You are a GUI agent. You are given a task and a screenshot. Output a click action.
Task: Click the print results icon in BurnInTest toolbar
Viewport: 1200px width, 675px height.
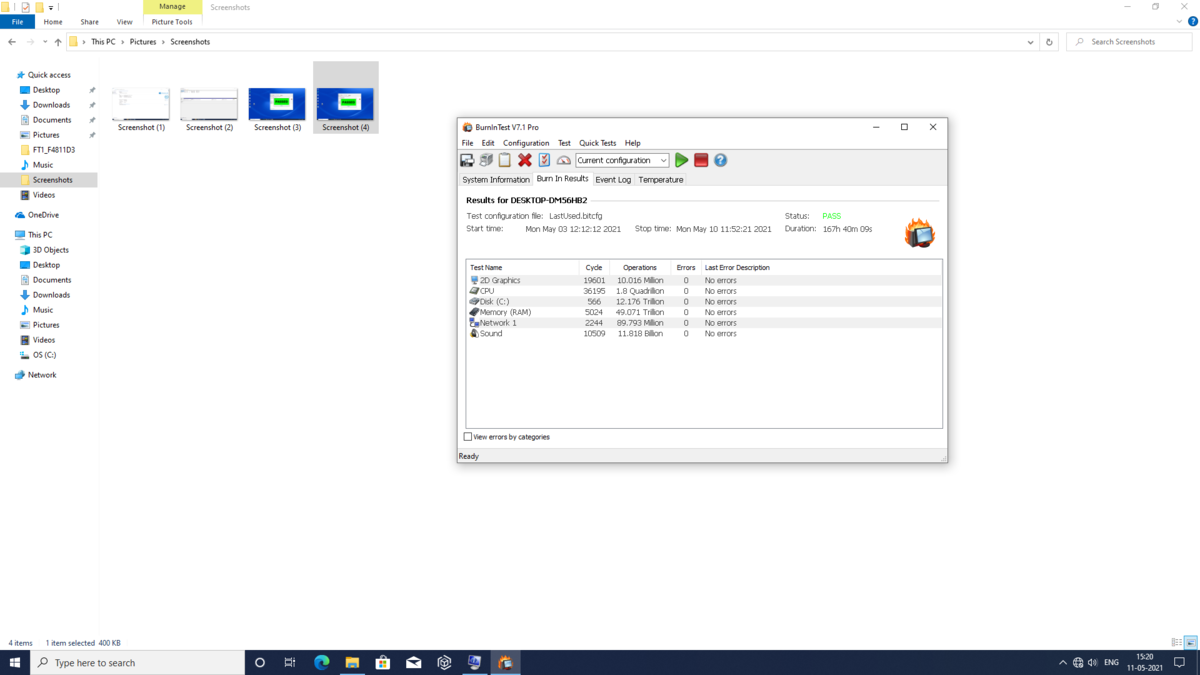tap(486, 160)
